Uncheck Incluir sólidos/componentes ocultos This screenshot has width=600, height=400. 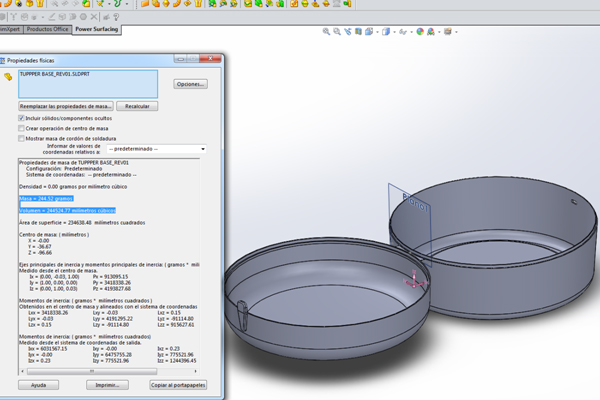click(x=22, y=117)
